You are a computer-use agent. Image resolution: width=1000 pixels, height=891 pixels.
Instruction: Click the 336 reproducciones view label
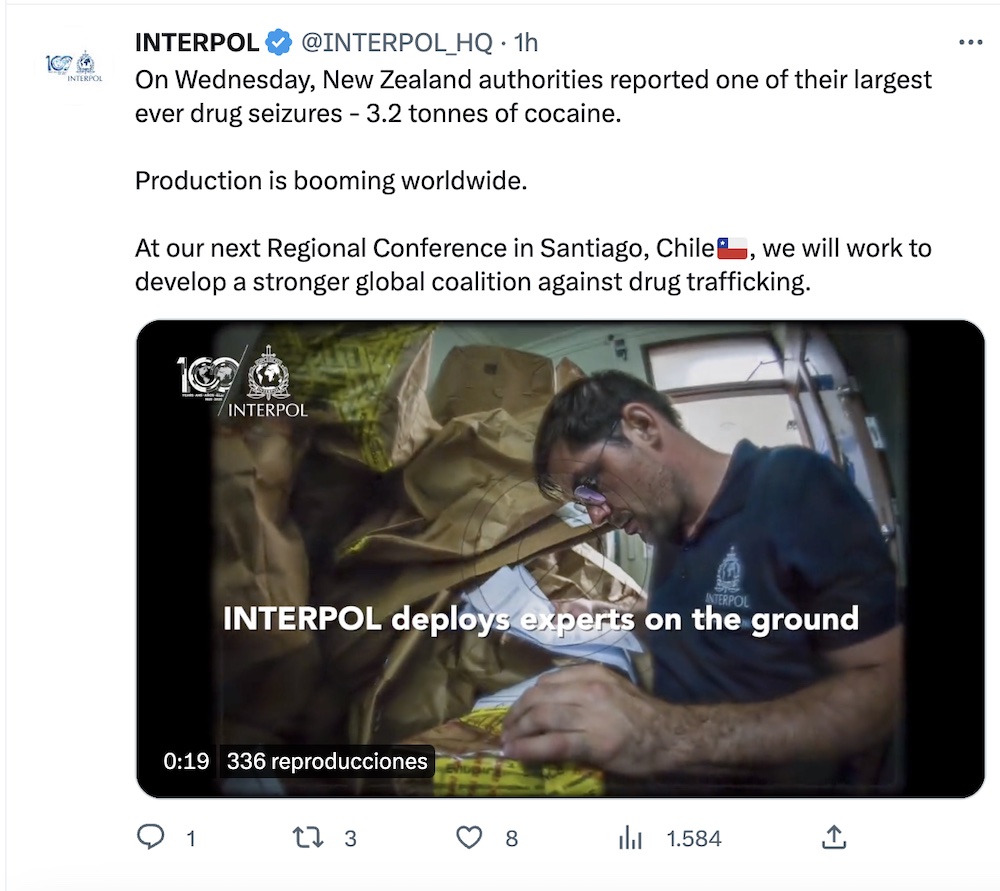tap(327, 762)
